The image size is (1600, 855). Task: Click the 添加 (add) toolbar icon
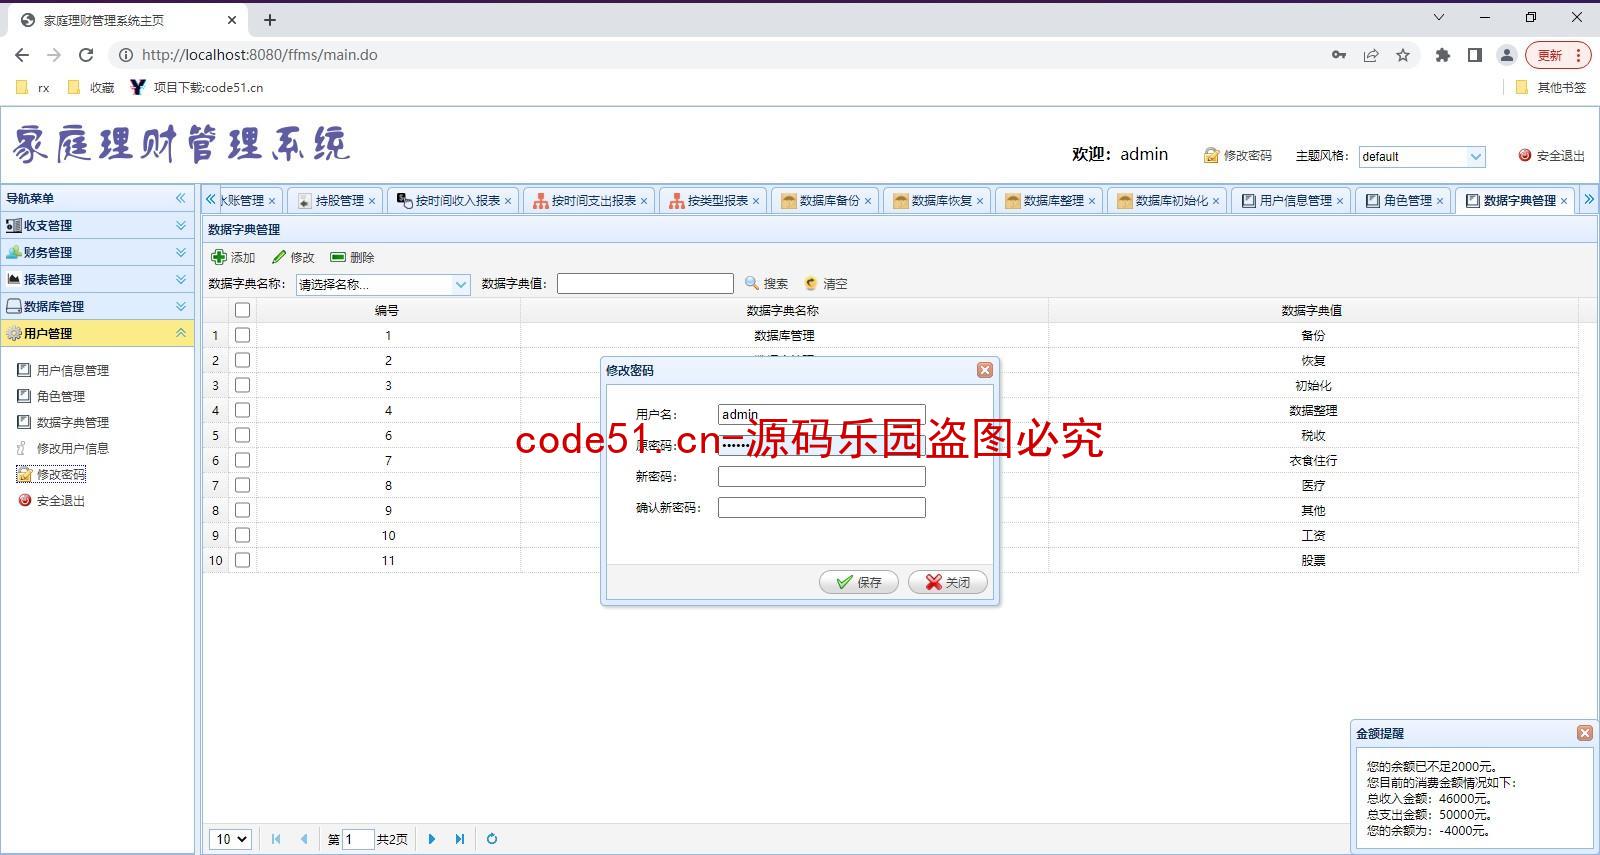(219, 257)
